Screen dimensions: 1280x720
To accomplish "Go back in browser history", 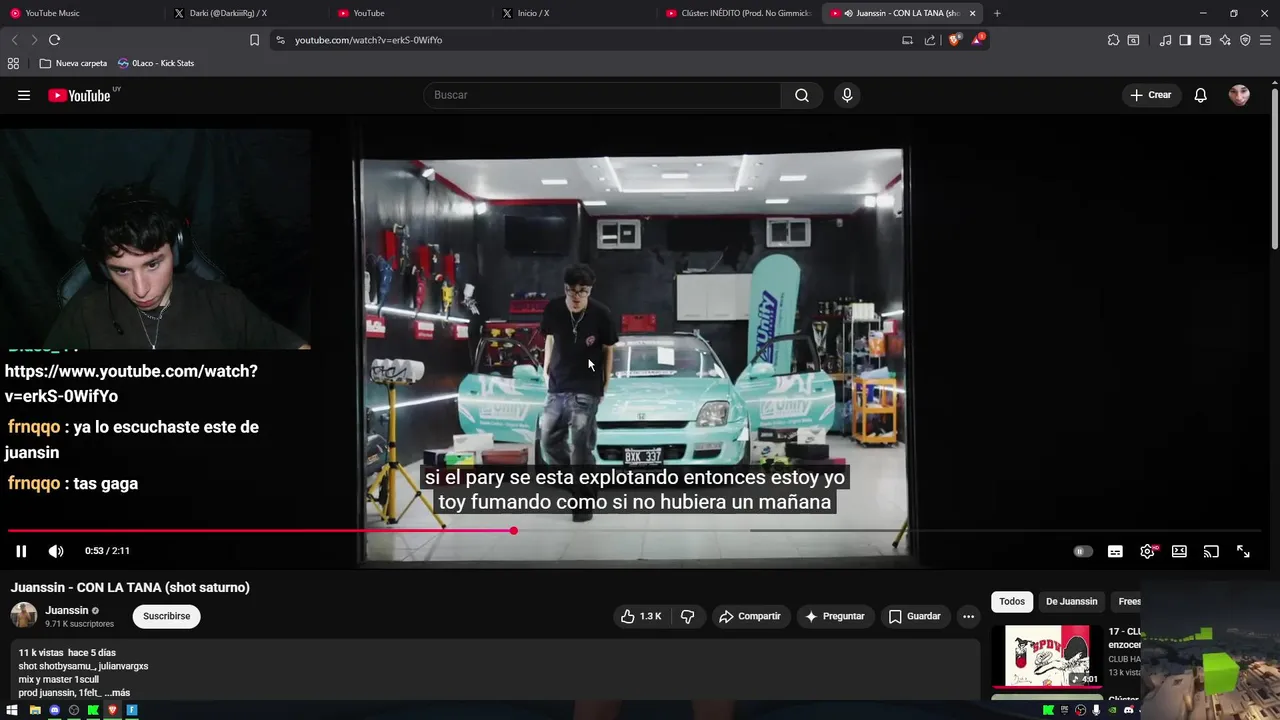I will point(14,40).
